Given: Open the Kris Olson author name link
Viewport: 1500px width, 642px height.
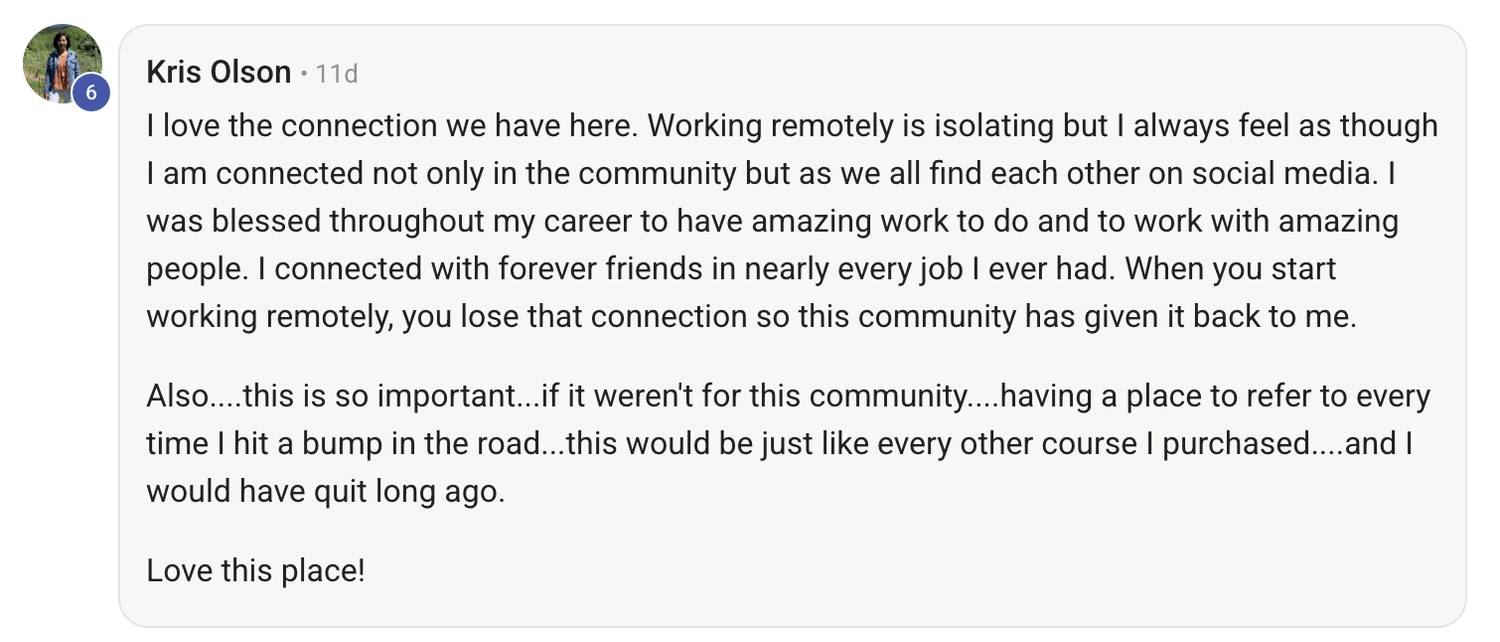Looking at the screenshot, I should coord(219,73).
